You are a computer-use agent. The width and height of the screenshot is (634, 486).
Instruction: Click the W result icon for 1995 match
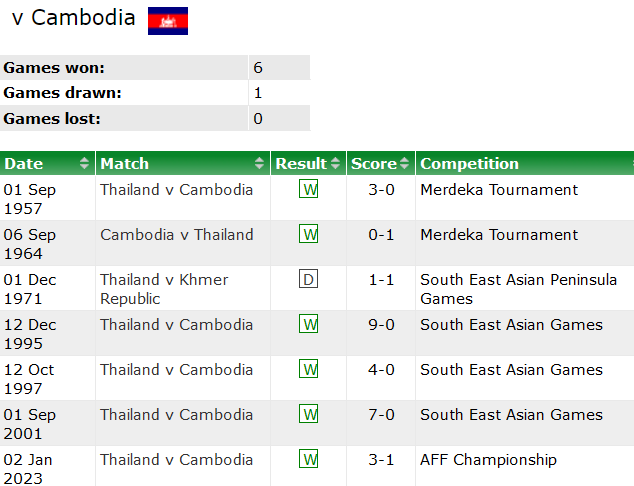(309, 325)
